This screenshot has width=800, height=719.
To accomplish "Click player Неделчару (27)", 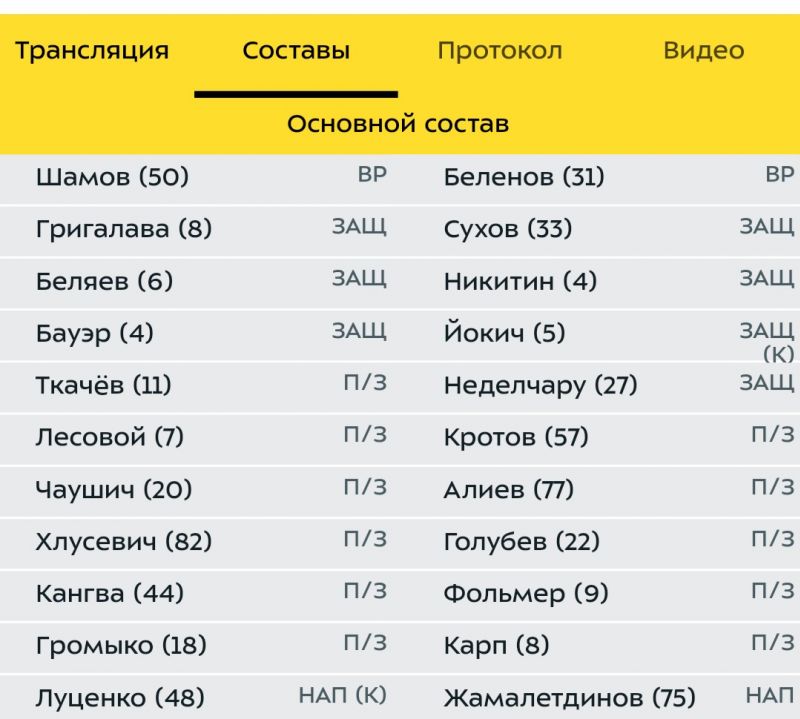I will tap(540, 385).
